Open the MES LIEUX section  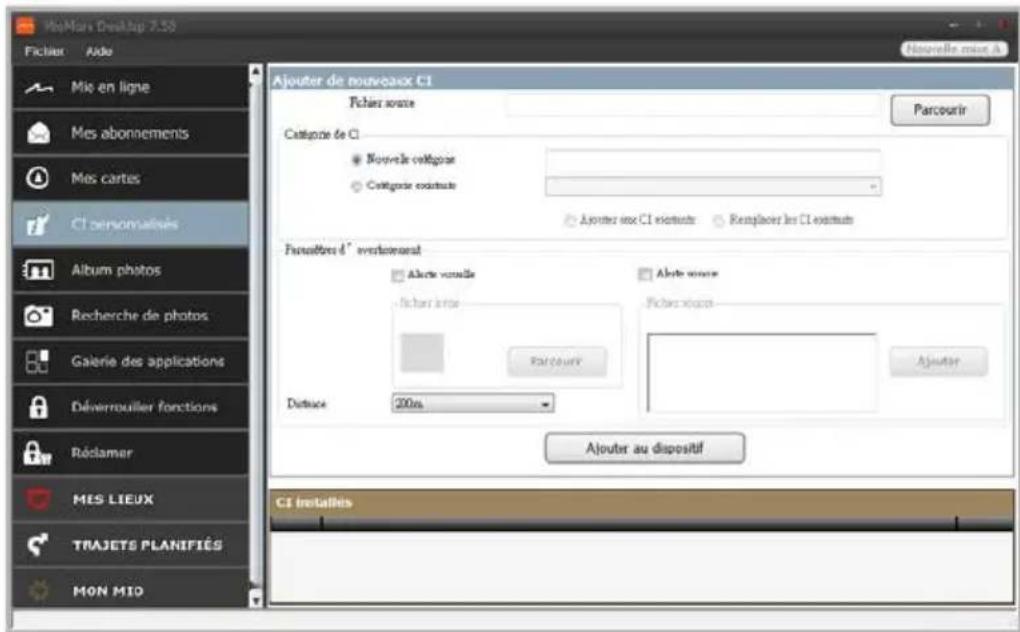(x=130, y=499)
